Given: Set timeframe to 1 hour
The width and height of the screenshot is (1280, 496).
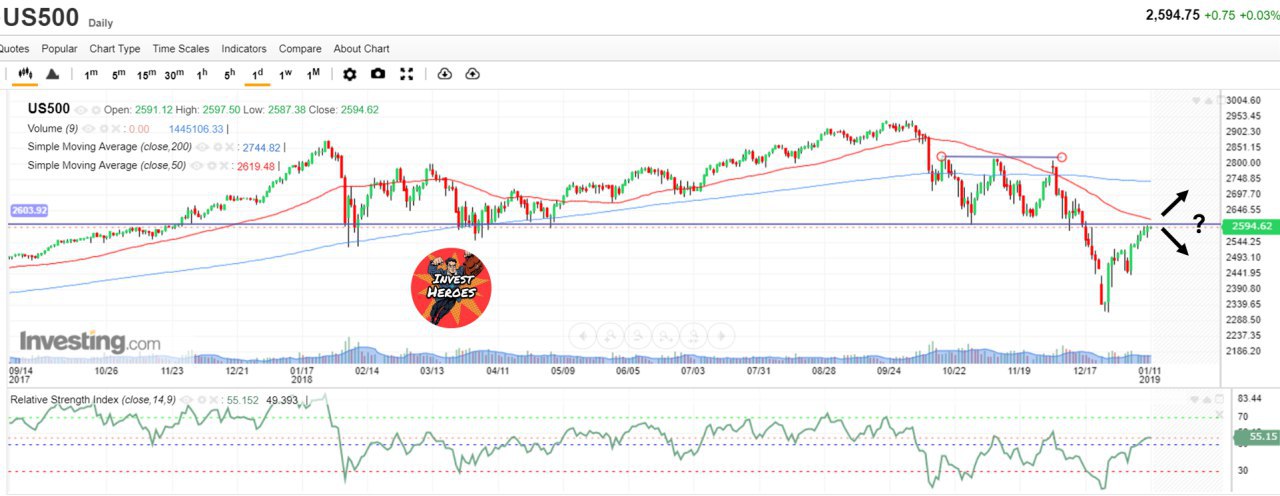Looking at the screenshot, I should 202,74.
